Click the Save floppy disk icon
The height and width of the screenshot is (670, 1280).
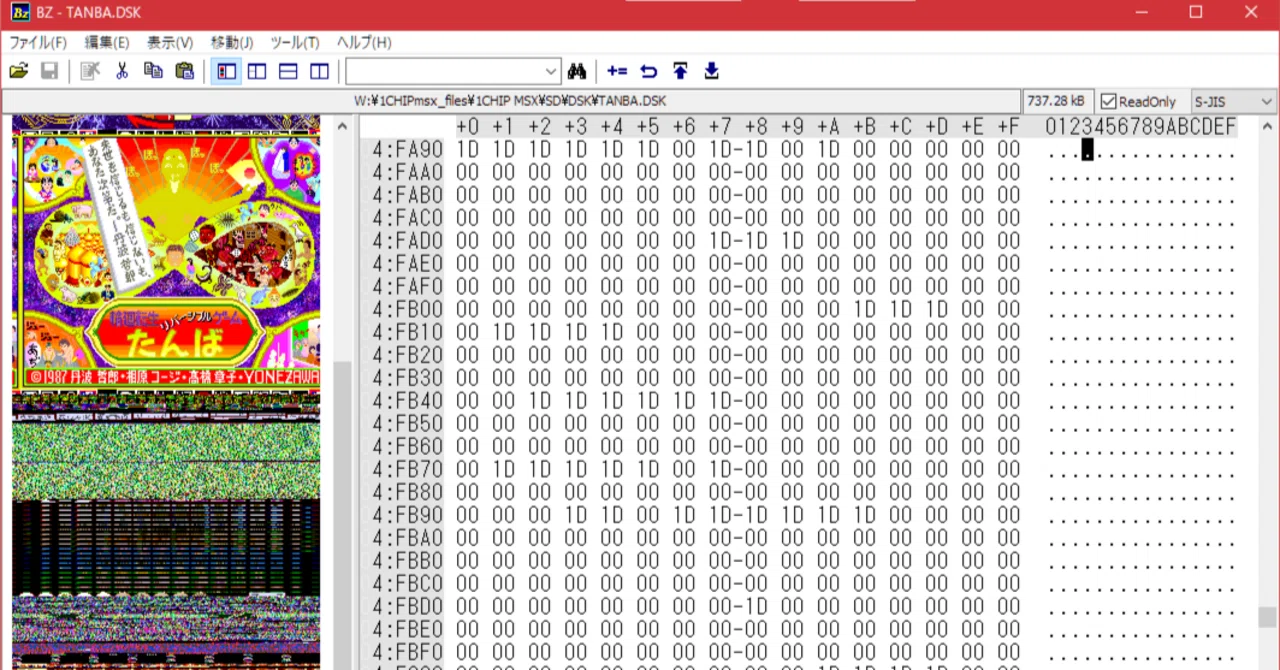click(x=49, y=71)
